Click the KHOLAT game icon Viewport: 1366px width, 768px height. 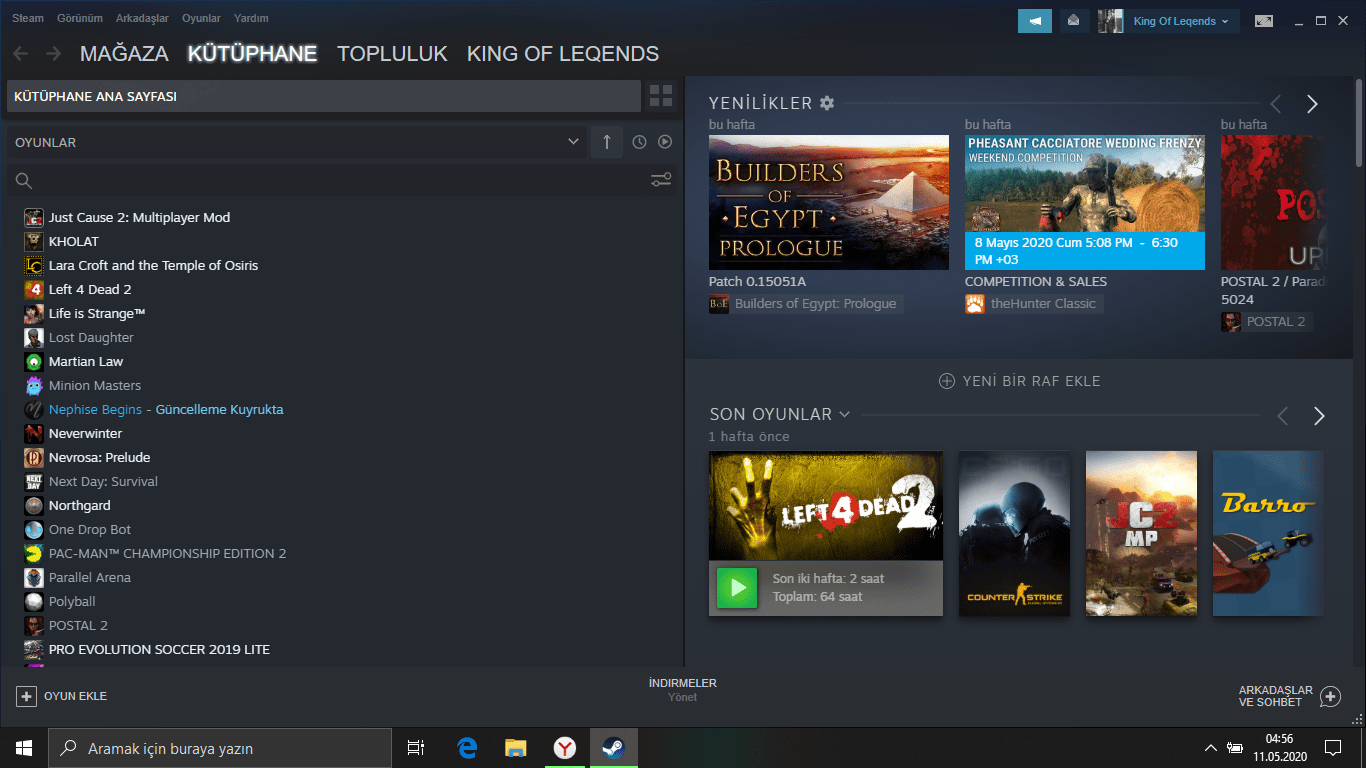click(34, 241)
